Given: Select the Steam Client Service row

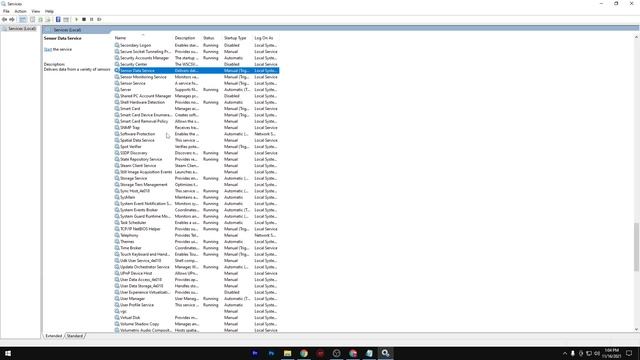Looking at the screenshot, I should pyautogui.click(x=197, y=166).
